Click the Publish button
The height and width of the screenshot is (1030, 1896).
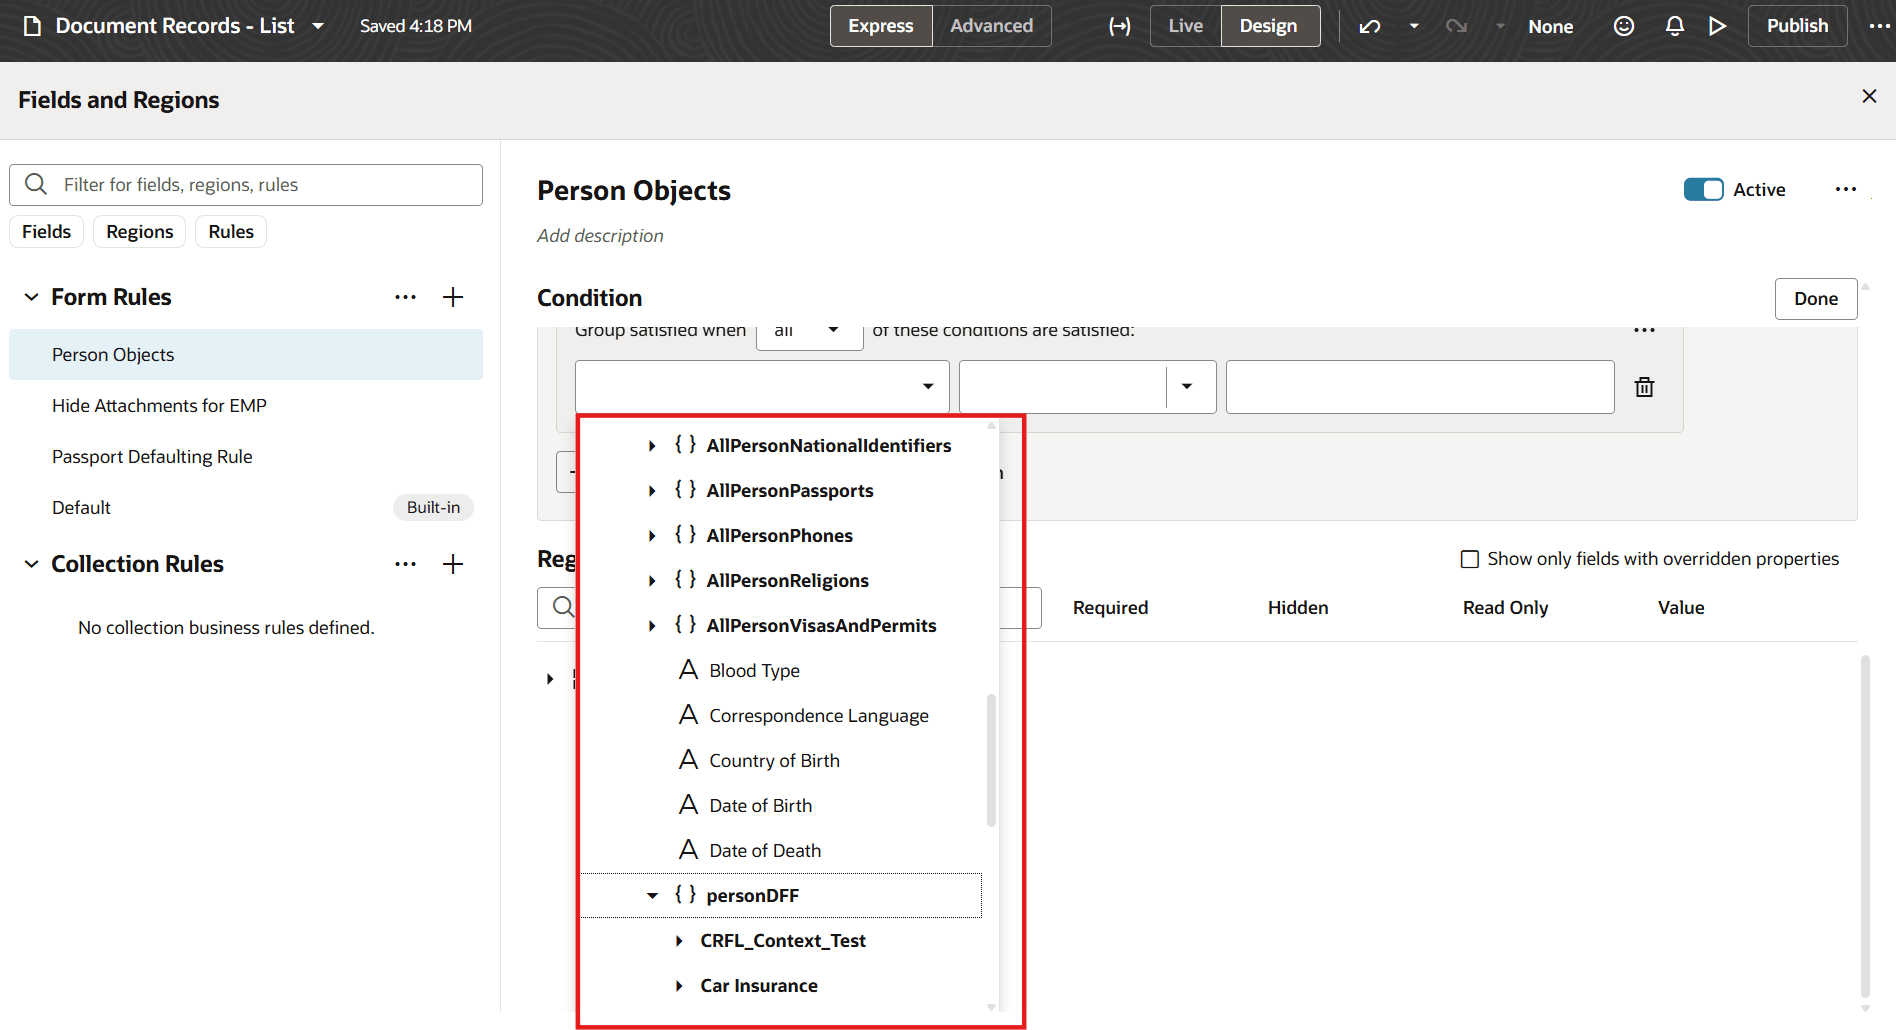[1797, 26]
